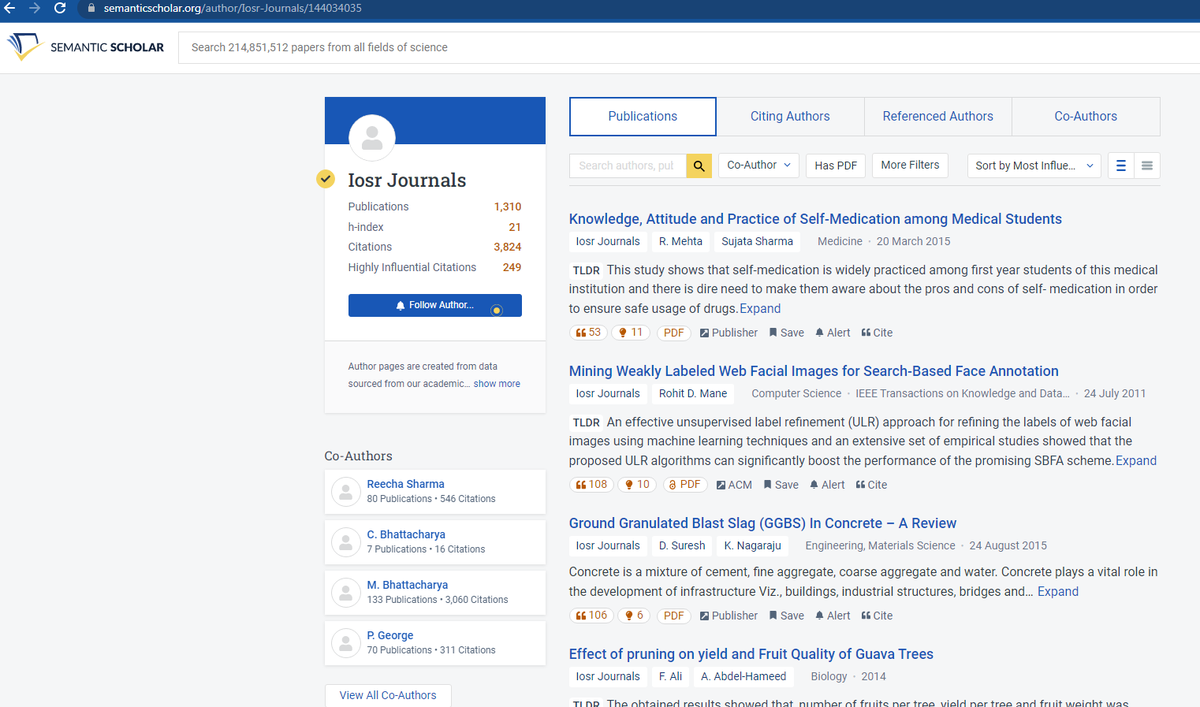Click the browser address bar URL
Screen dimensions: 1200x707
point(232,8)
